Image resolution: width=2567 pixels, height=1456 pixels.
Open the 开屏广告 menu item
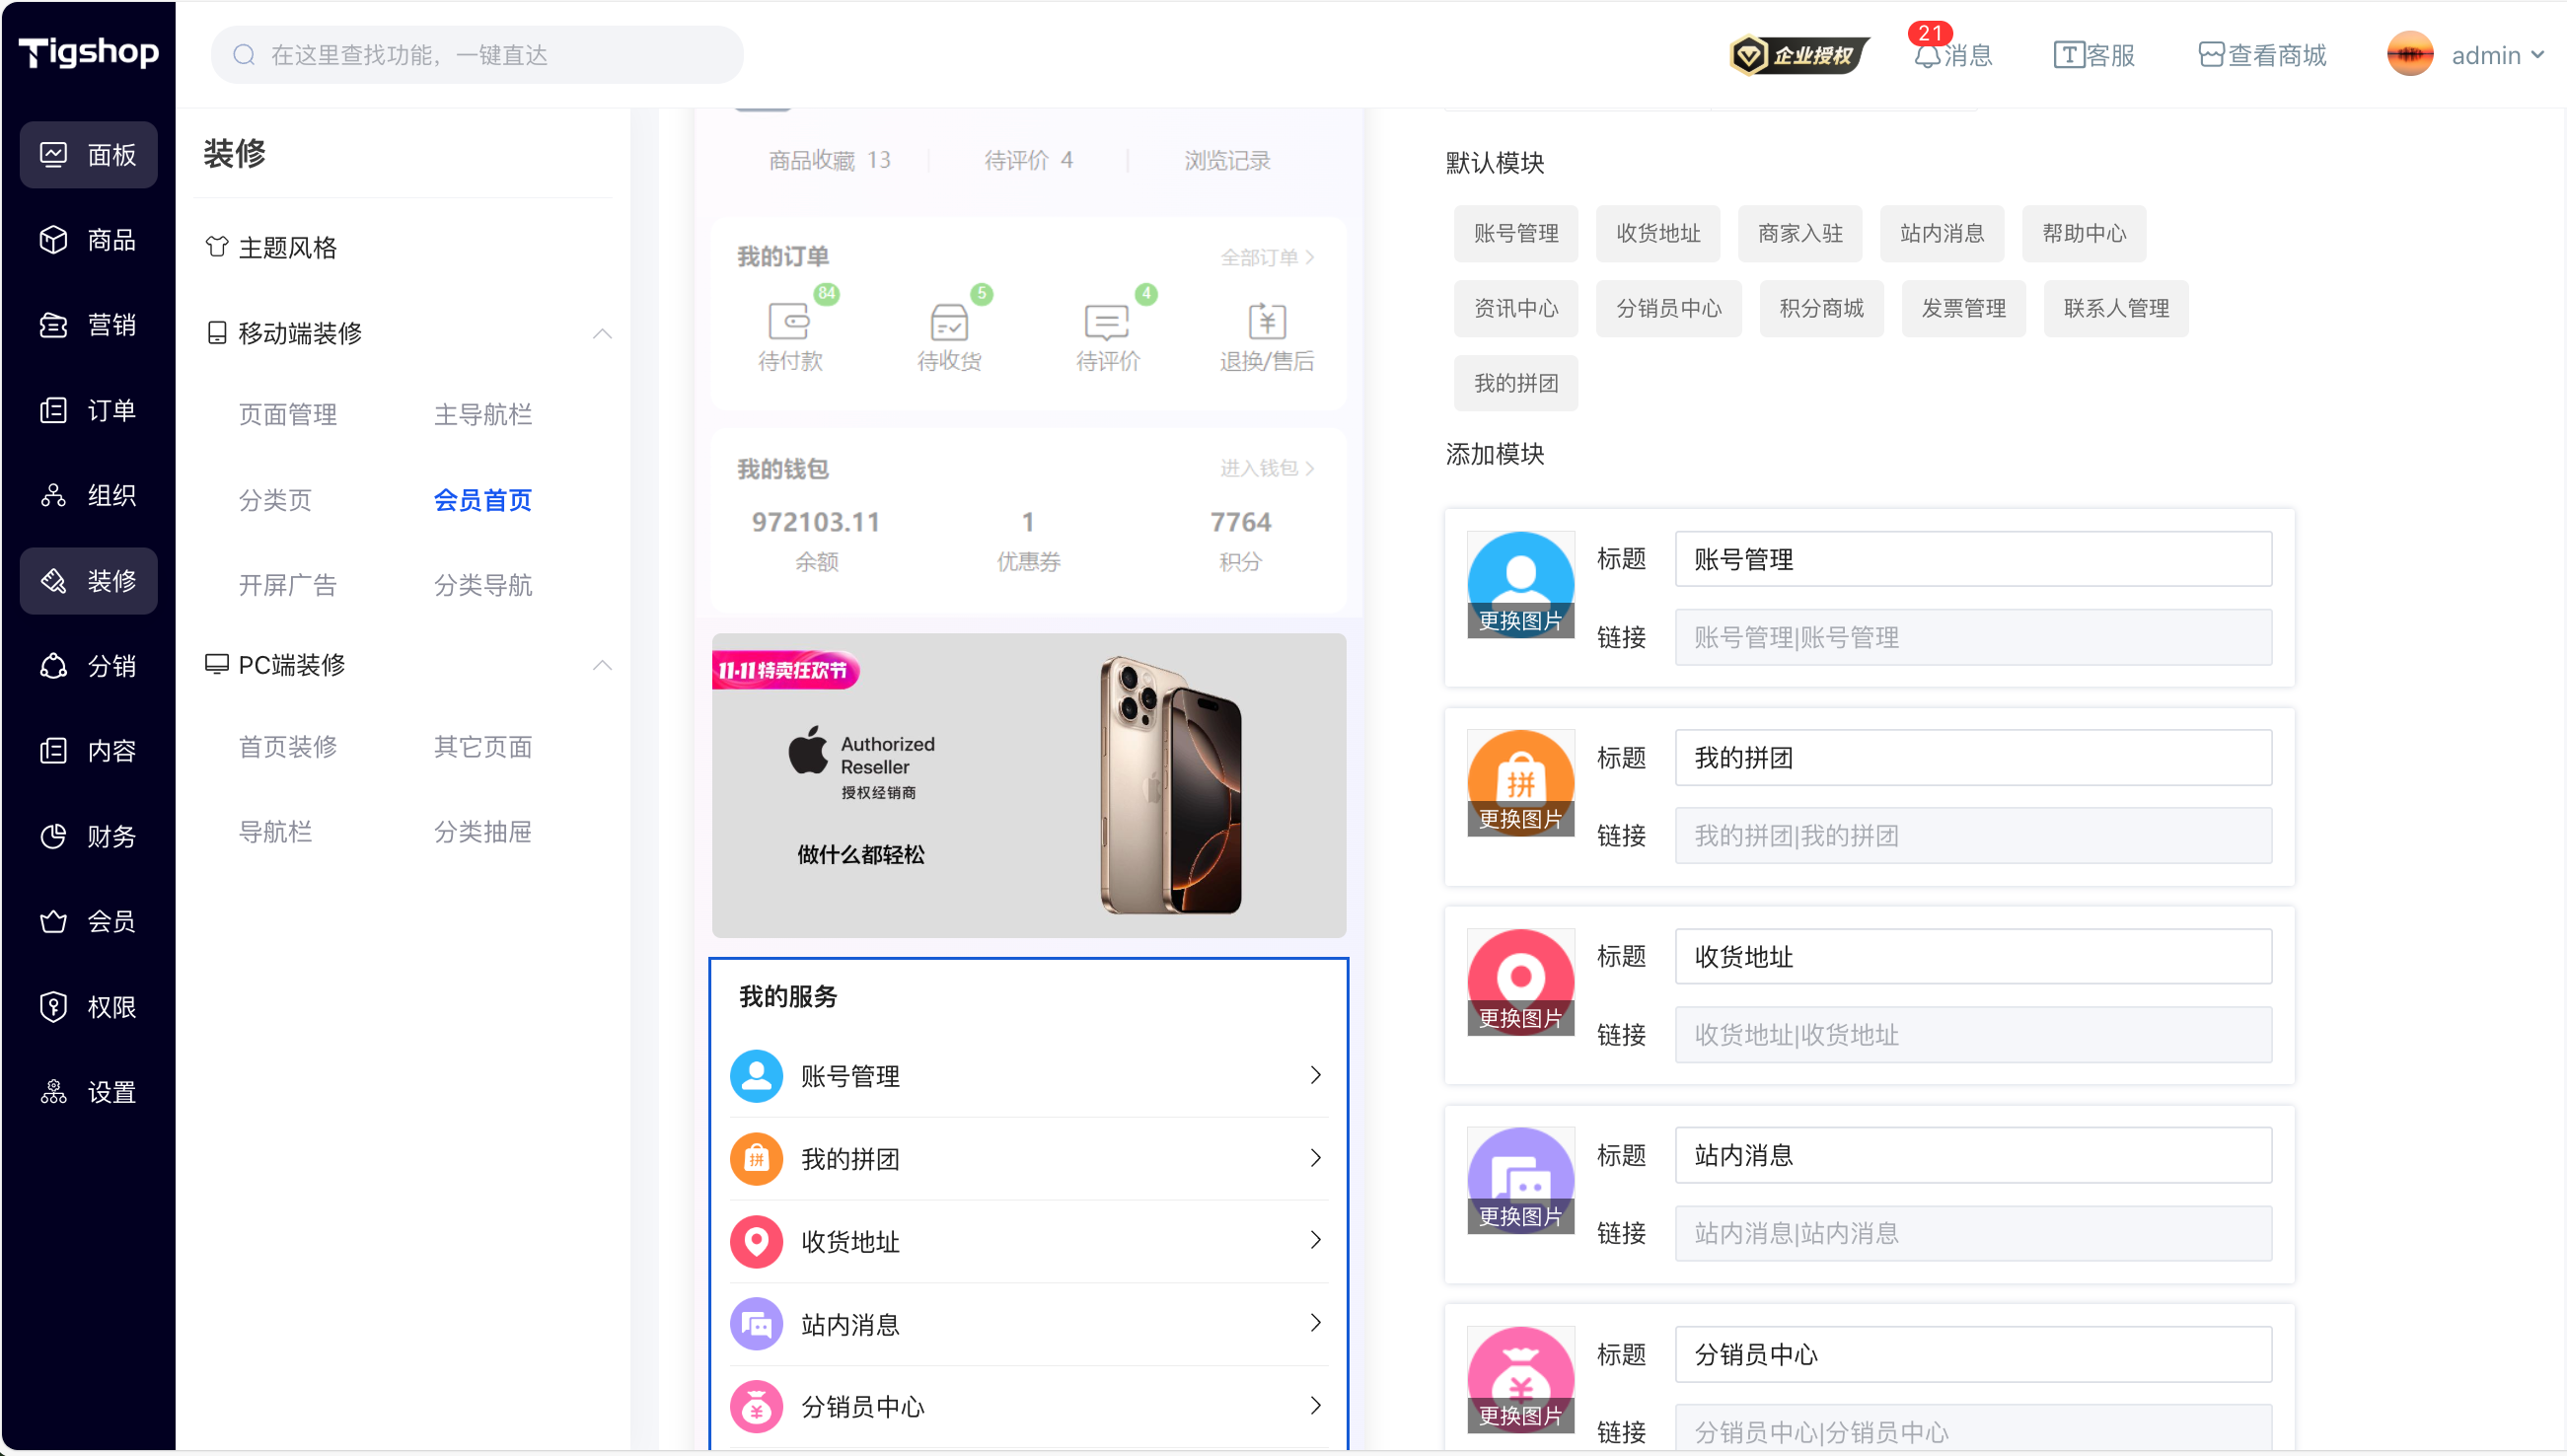[x=288, y=584]
